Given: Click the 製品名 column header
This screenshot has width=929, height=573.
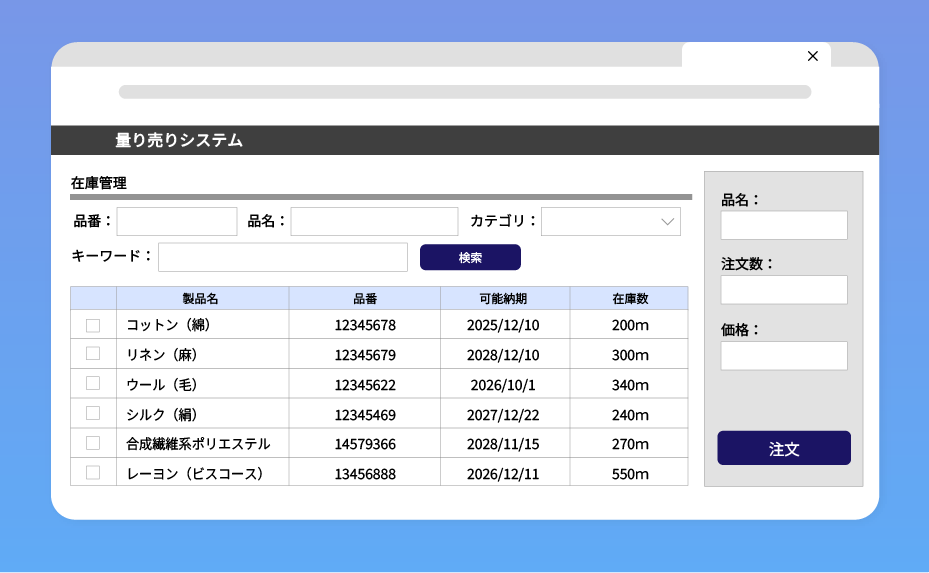Looking at the screenshot, I should click(201, 298).
